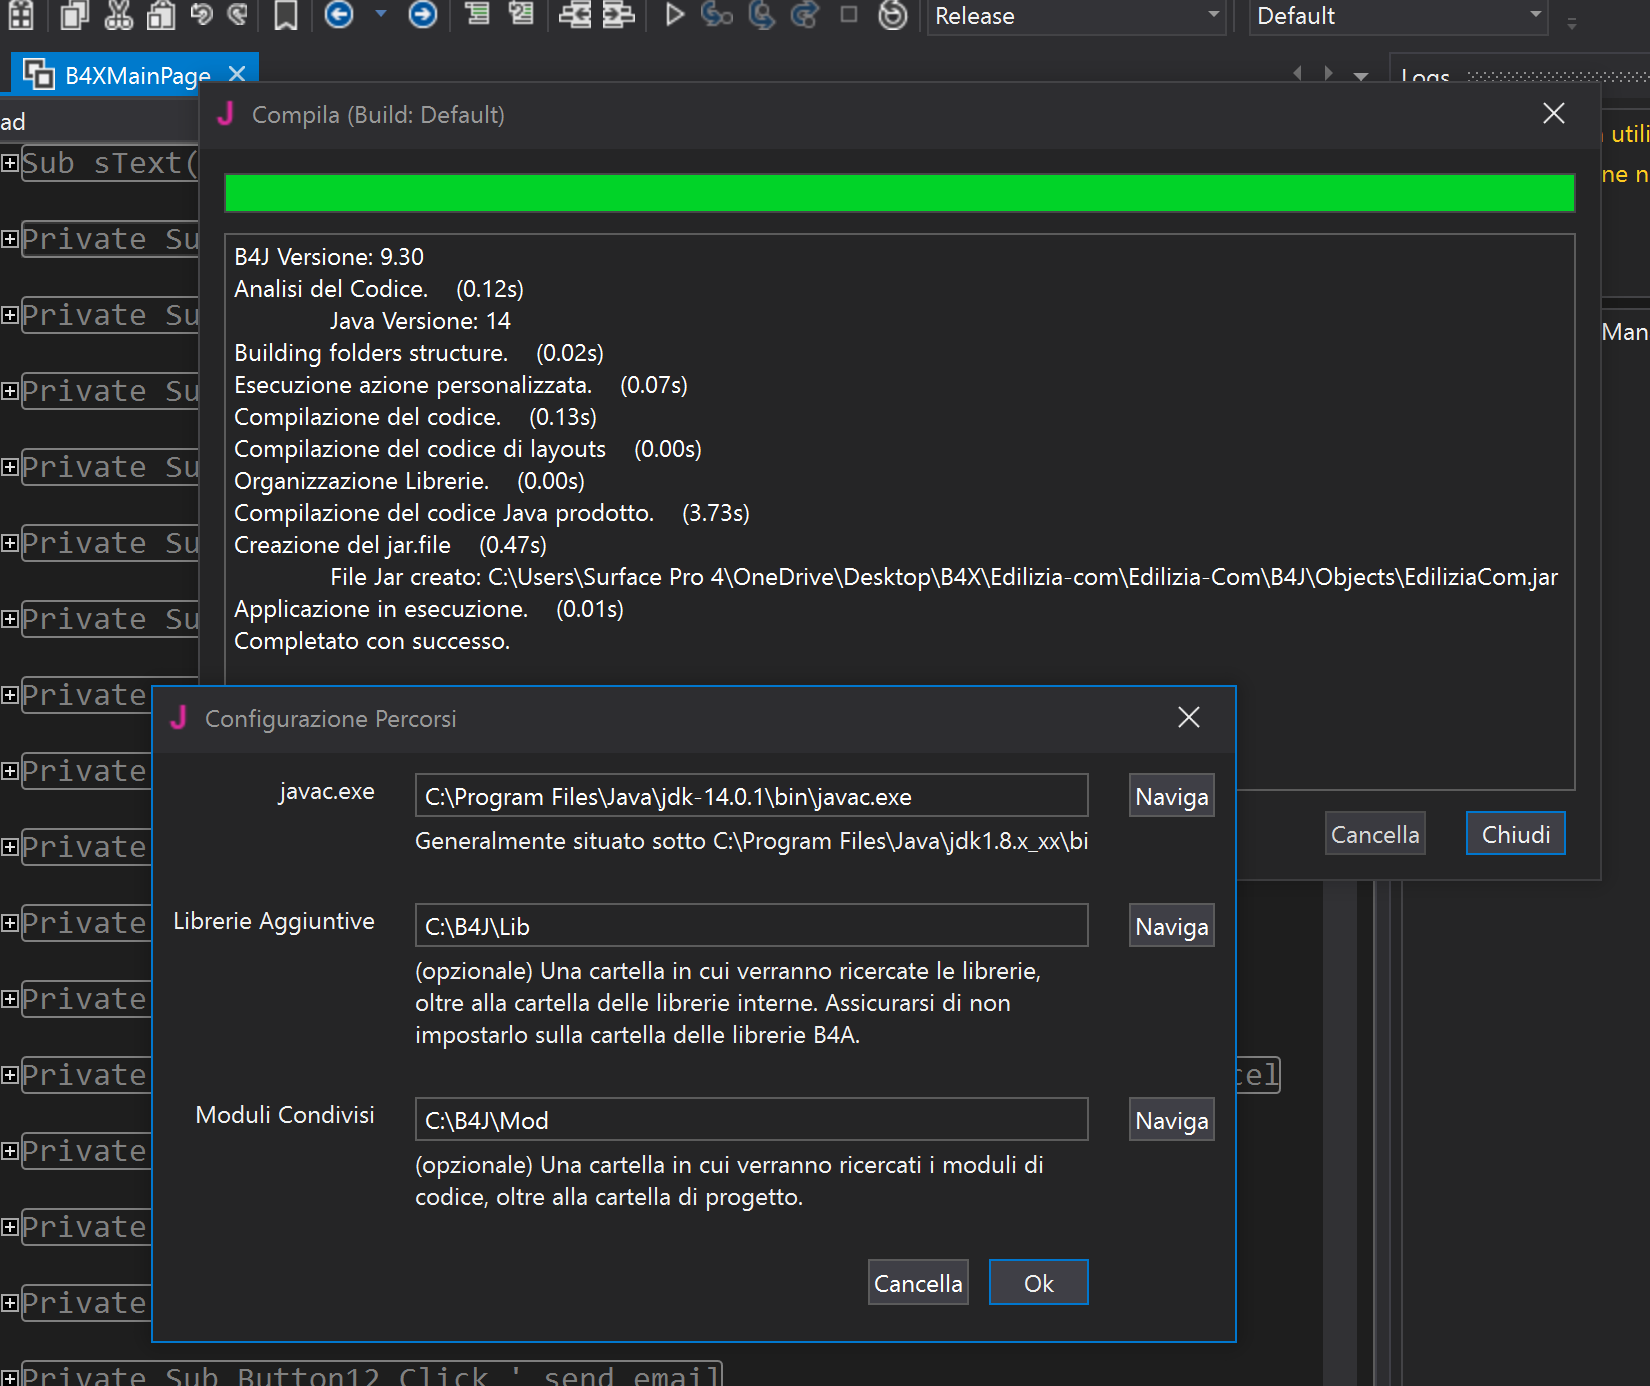This screenshot has width=1650, height=1386.
Task: Click Chiudi in the Compila dialog
Action: pos(1515,834)
